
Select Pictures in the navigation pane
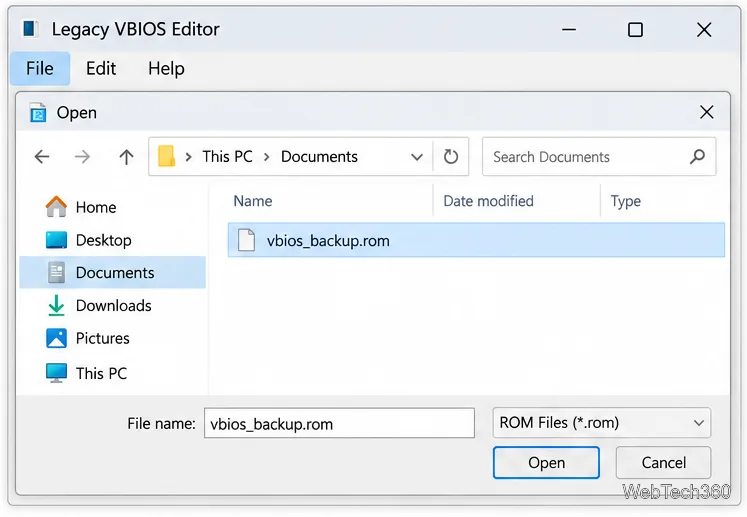(x=112, y=338)
